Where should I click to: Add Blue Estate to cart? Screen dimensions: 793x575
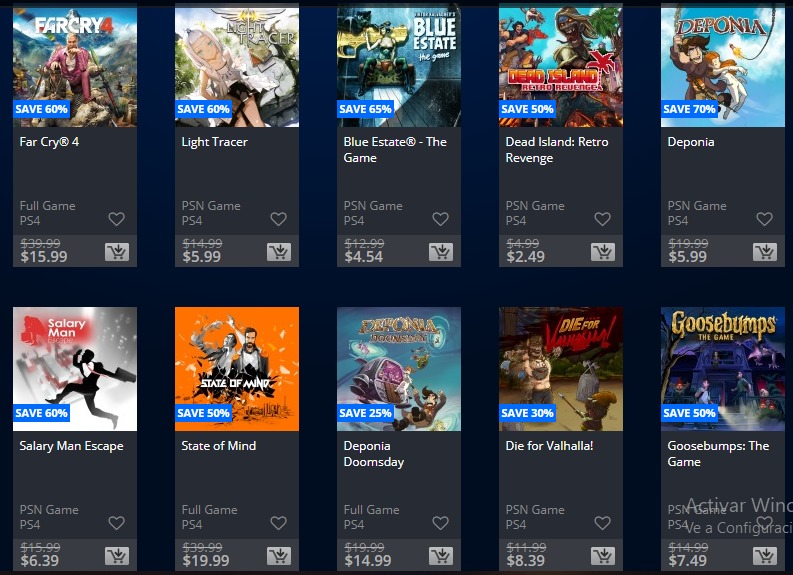(441, 252)
